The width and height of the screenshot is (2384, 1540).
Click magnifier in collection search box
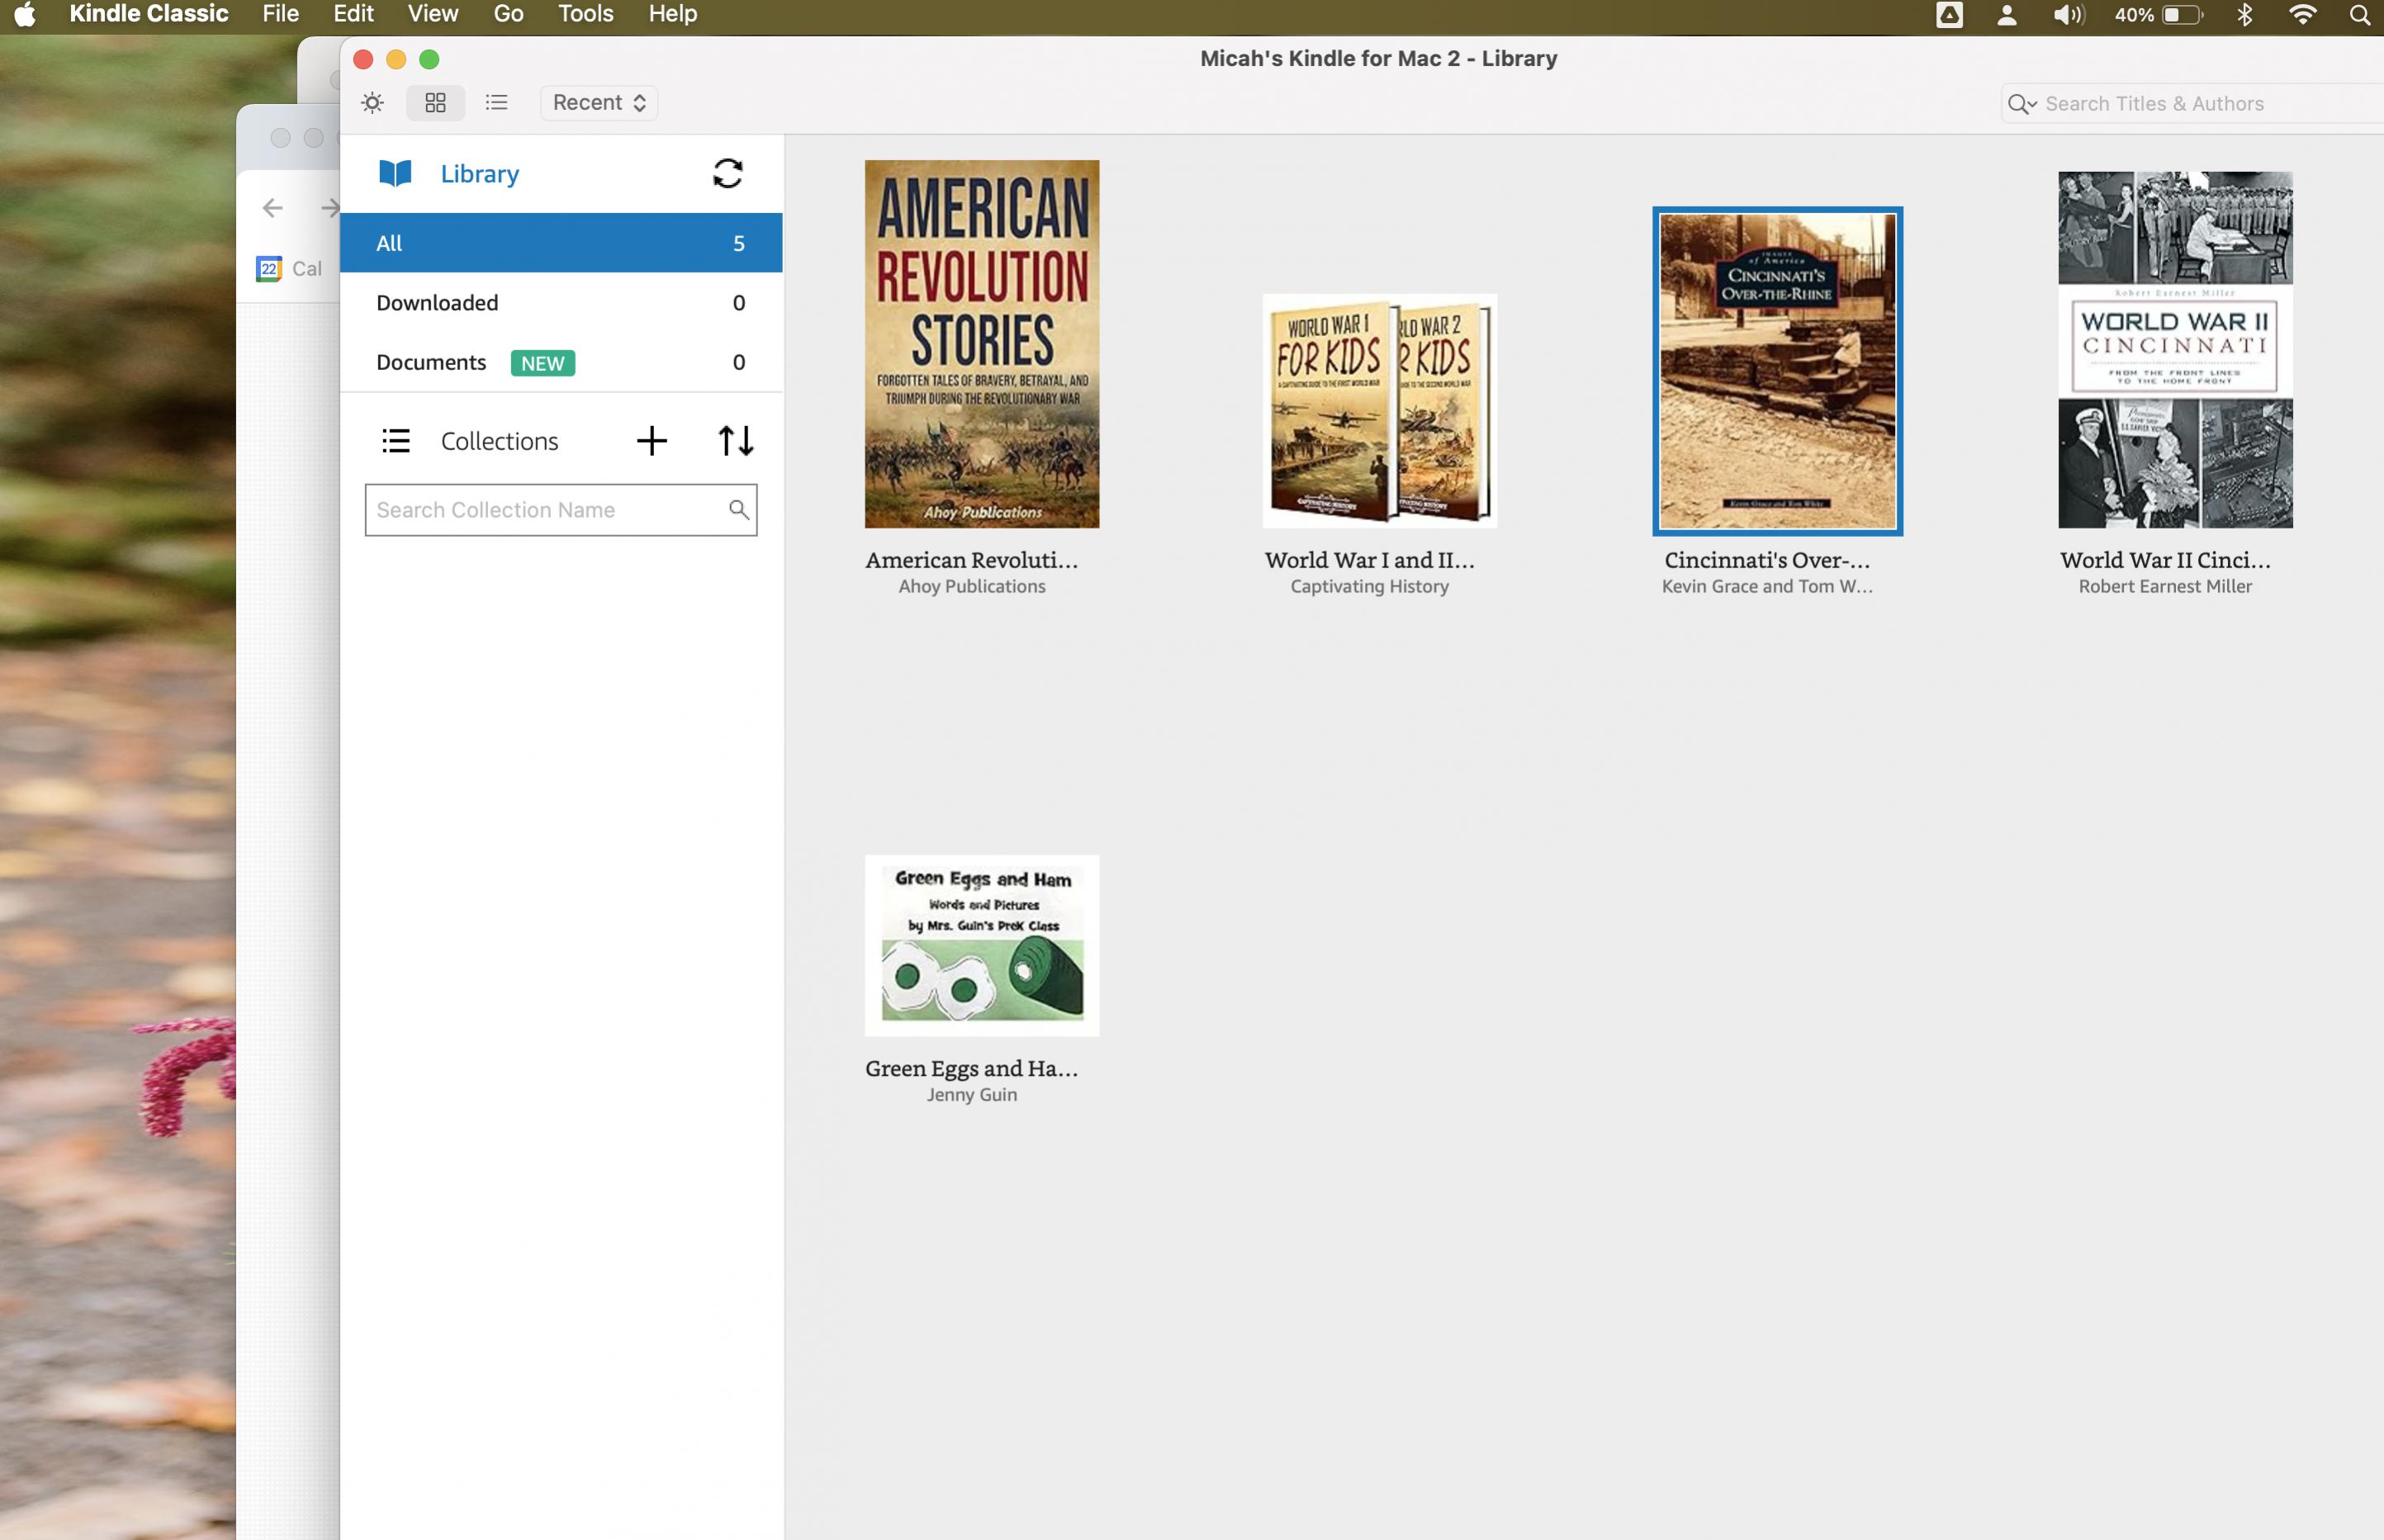pos(738,510)
